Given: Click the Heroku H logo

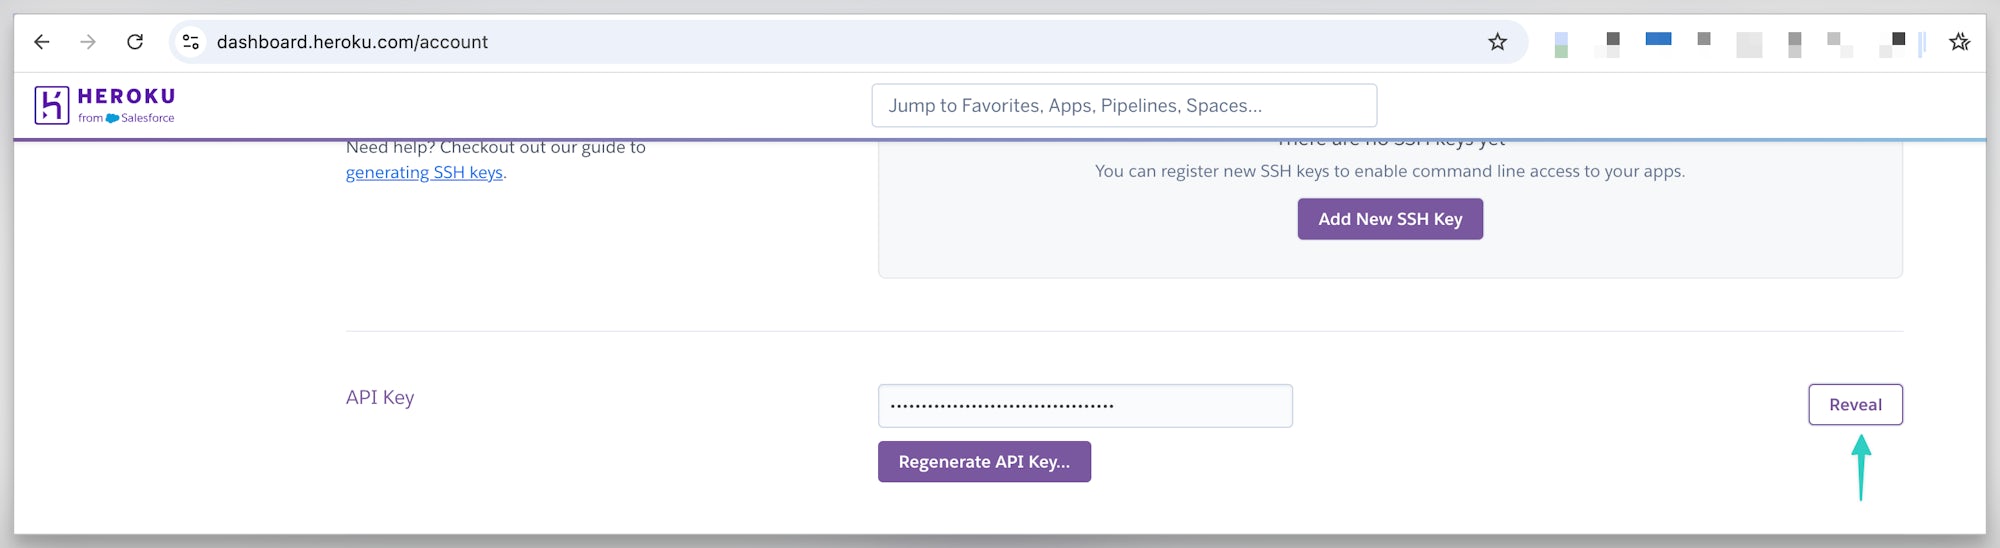Looking at the screenshot, I should (52, 105).
